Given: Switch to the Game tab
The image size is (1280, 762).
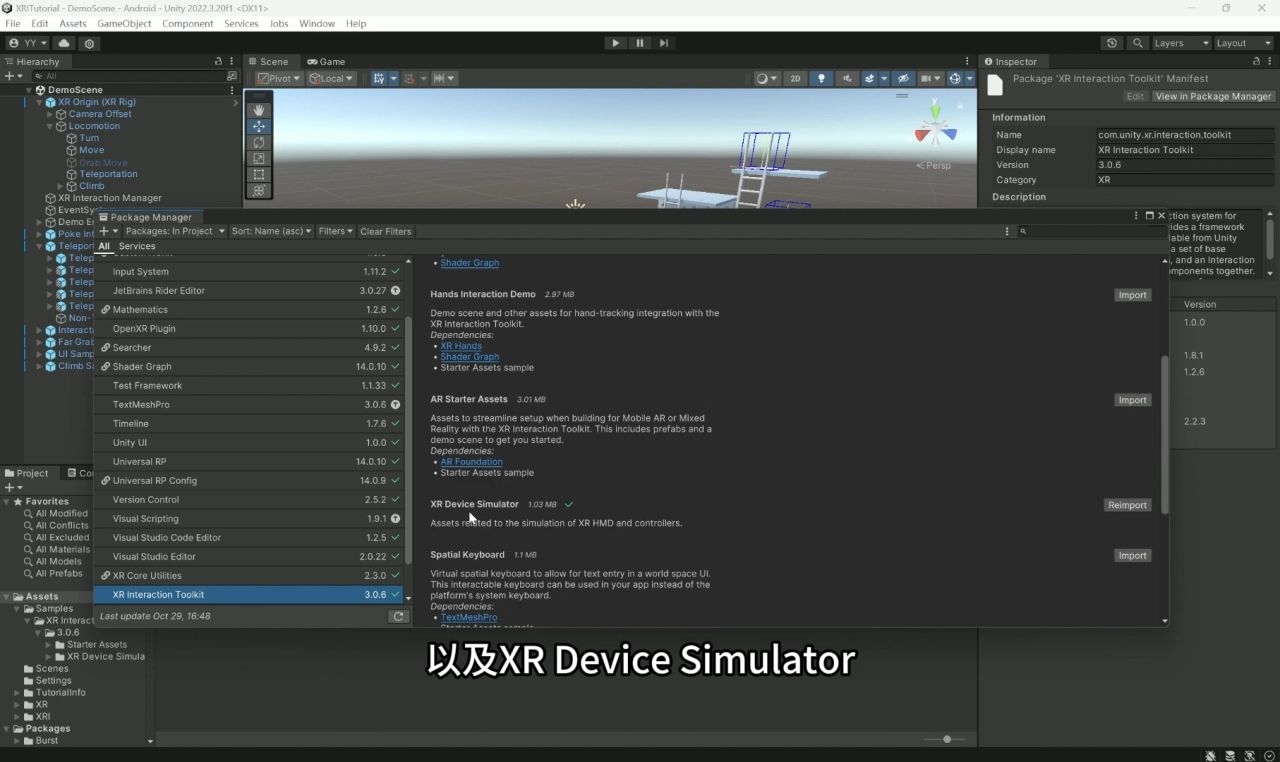Looking at the screenshot, I should coord(326,61).
